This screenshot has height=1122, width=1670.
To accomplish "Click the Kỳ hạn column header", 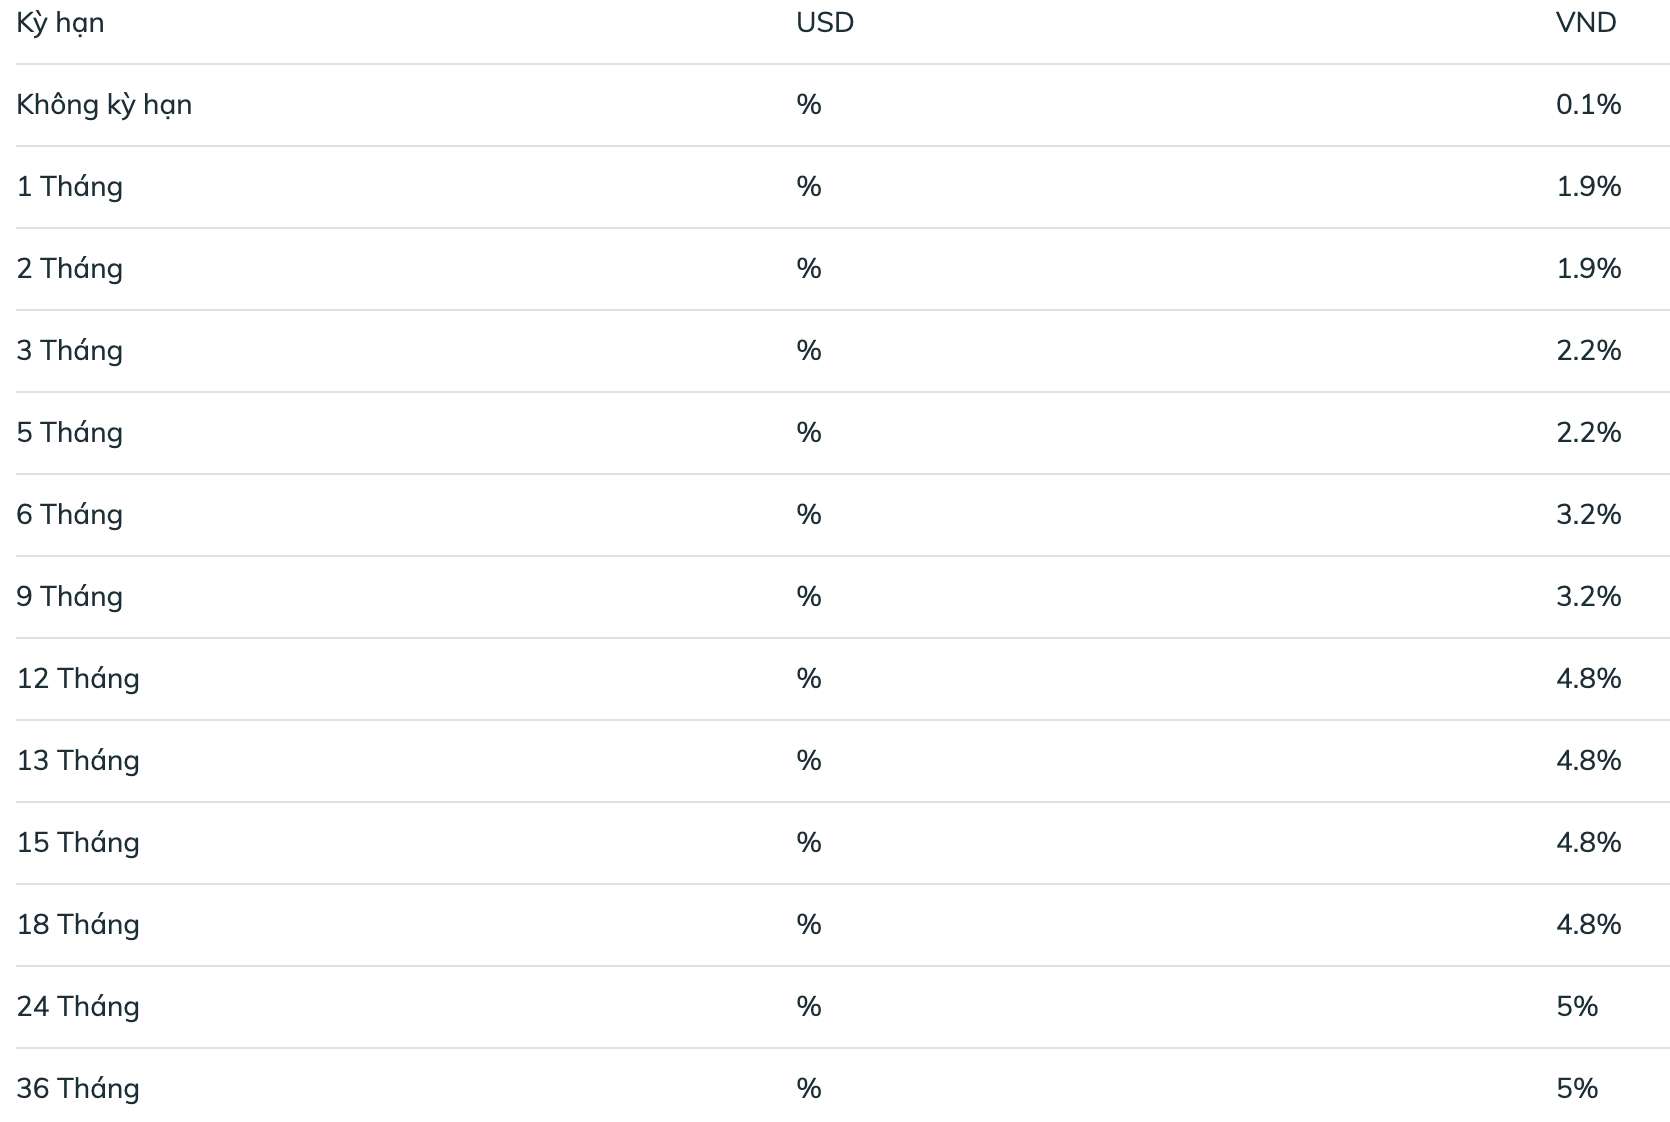I will (x=60, y=23).
